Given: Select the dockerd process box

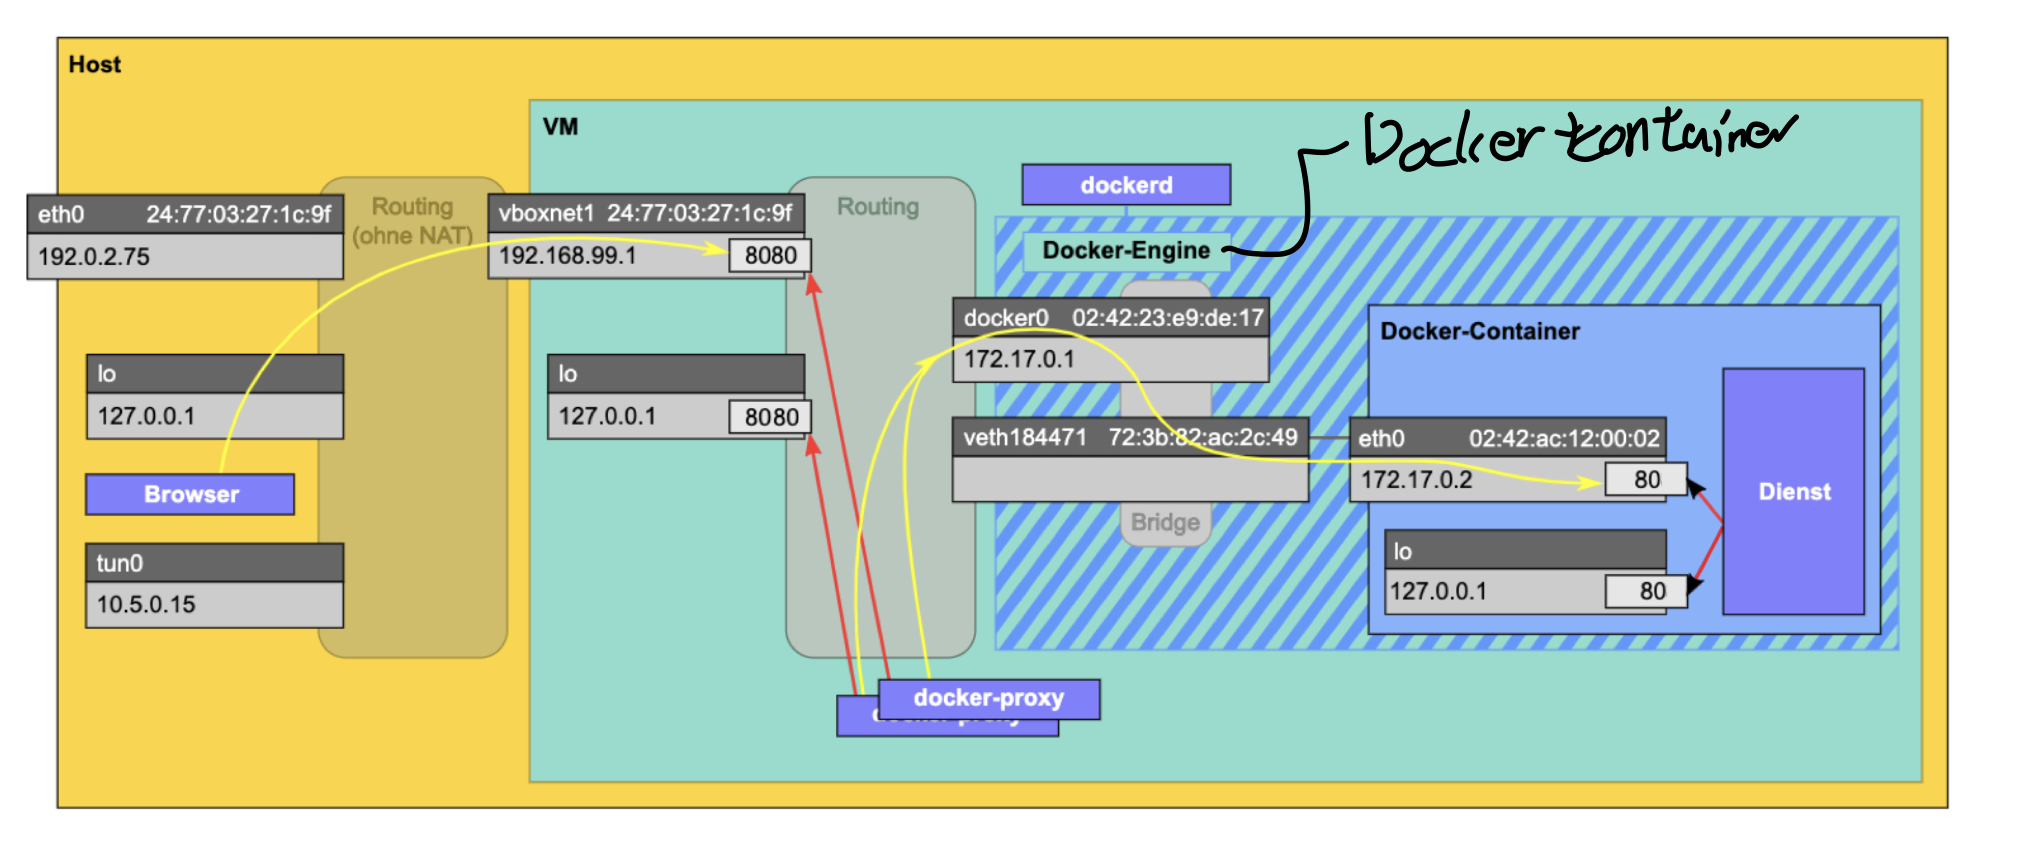Looking at the screenshot, I should click(x=1126, y=185).
